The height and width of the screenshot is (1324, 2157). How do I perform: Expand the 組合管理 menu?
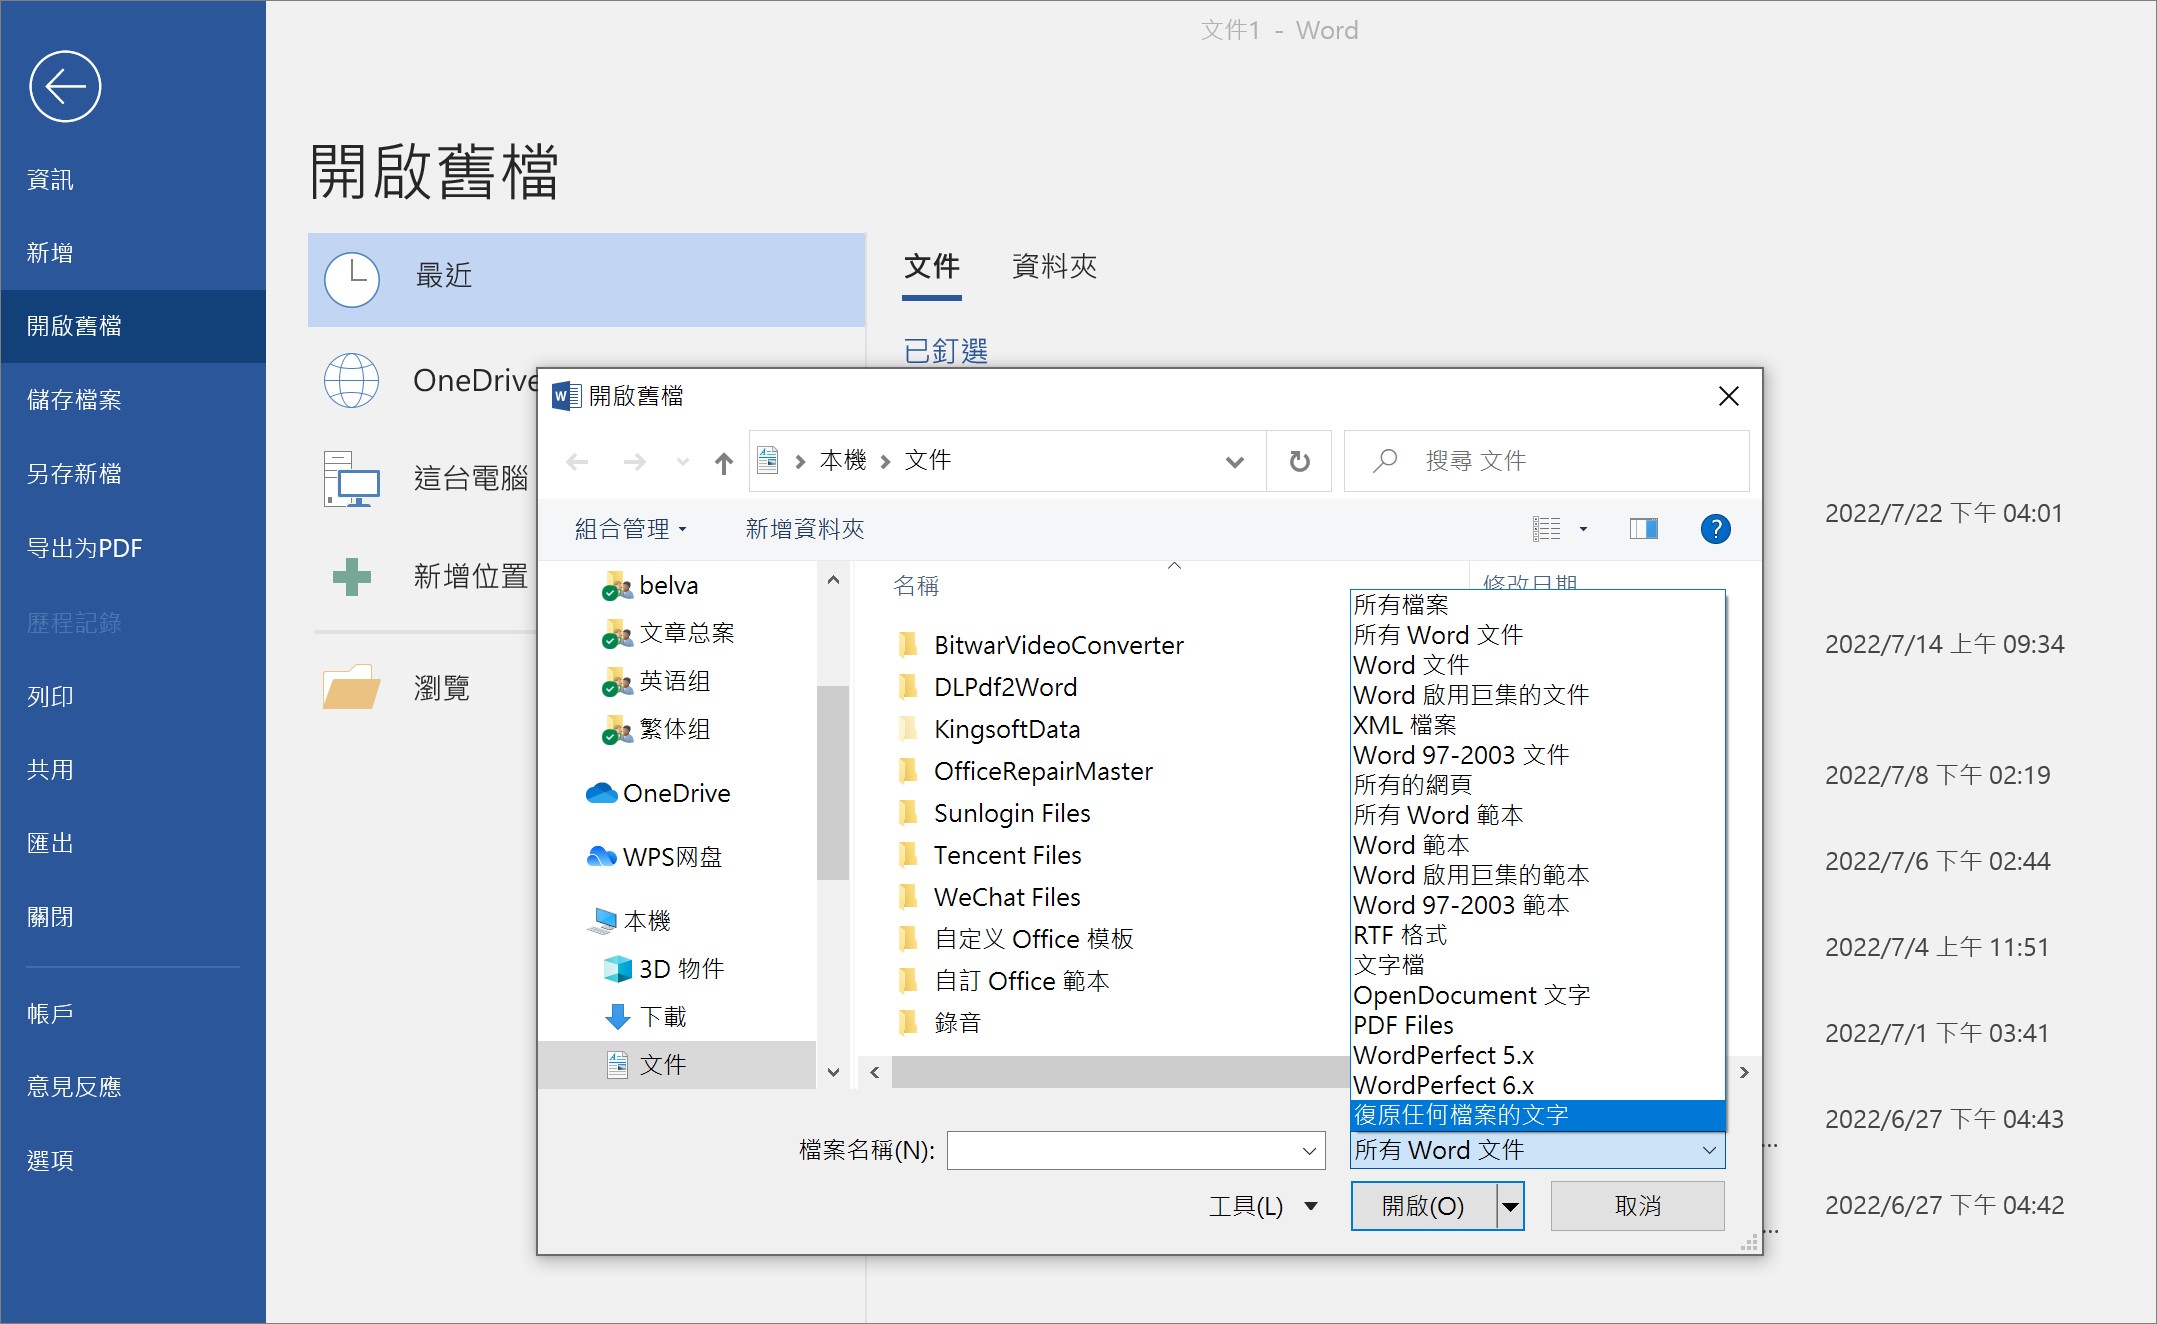click(x=630, y=529)
